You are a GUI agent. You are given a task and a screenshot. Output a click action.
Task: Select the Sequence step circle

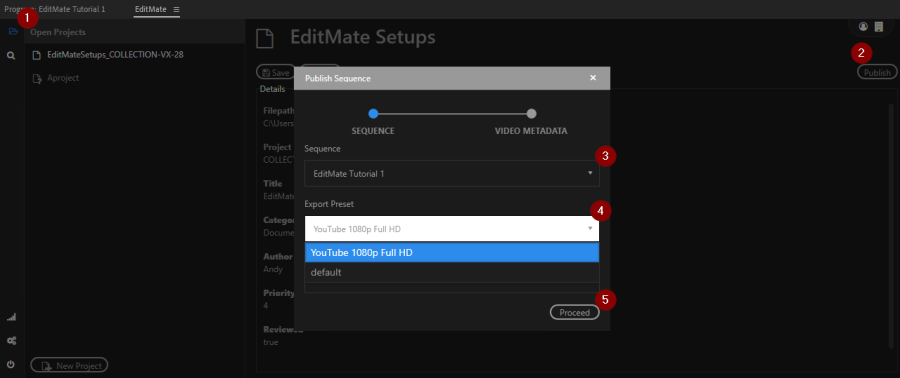(x=373, y=113)
